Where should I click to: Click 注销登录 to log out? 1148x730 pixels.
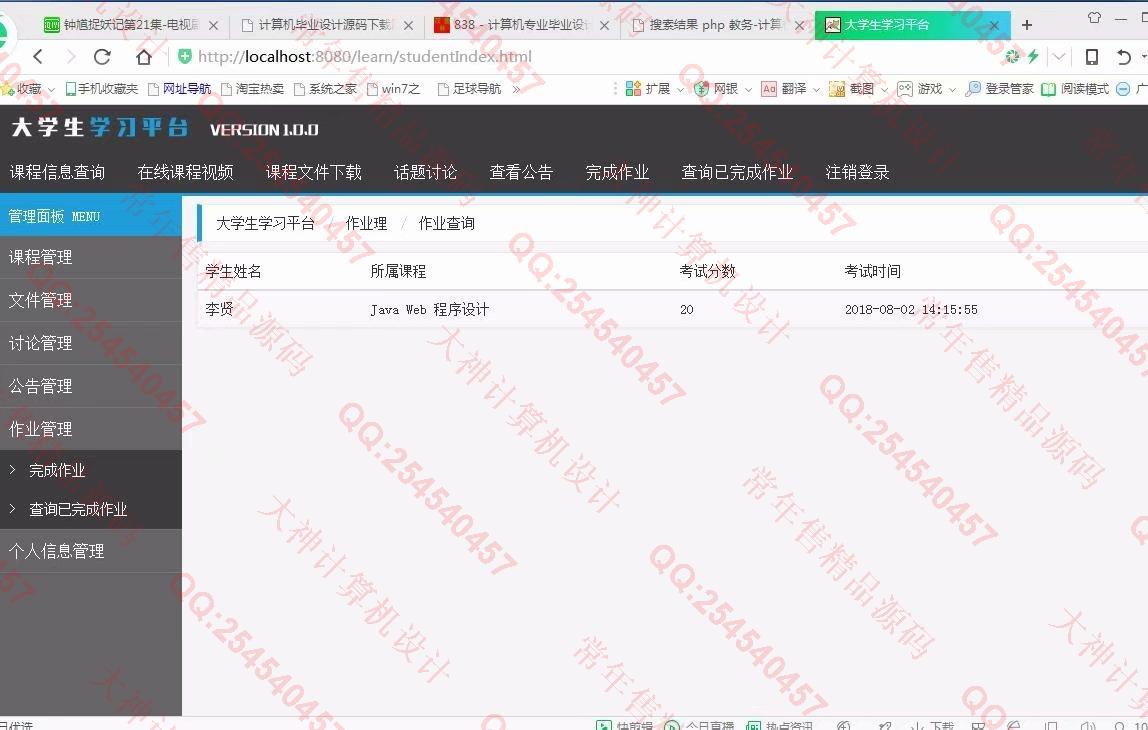pyautogui.click(x=857, y=172)
